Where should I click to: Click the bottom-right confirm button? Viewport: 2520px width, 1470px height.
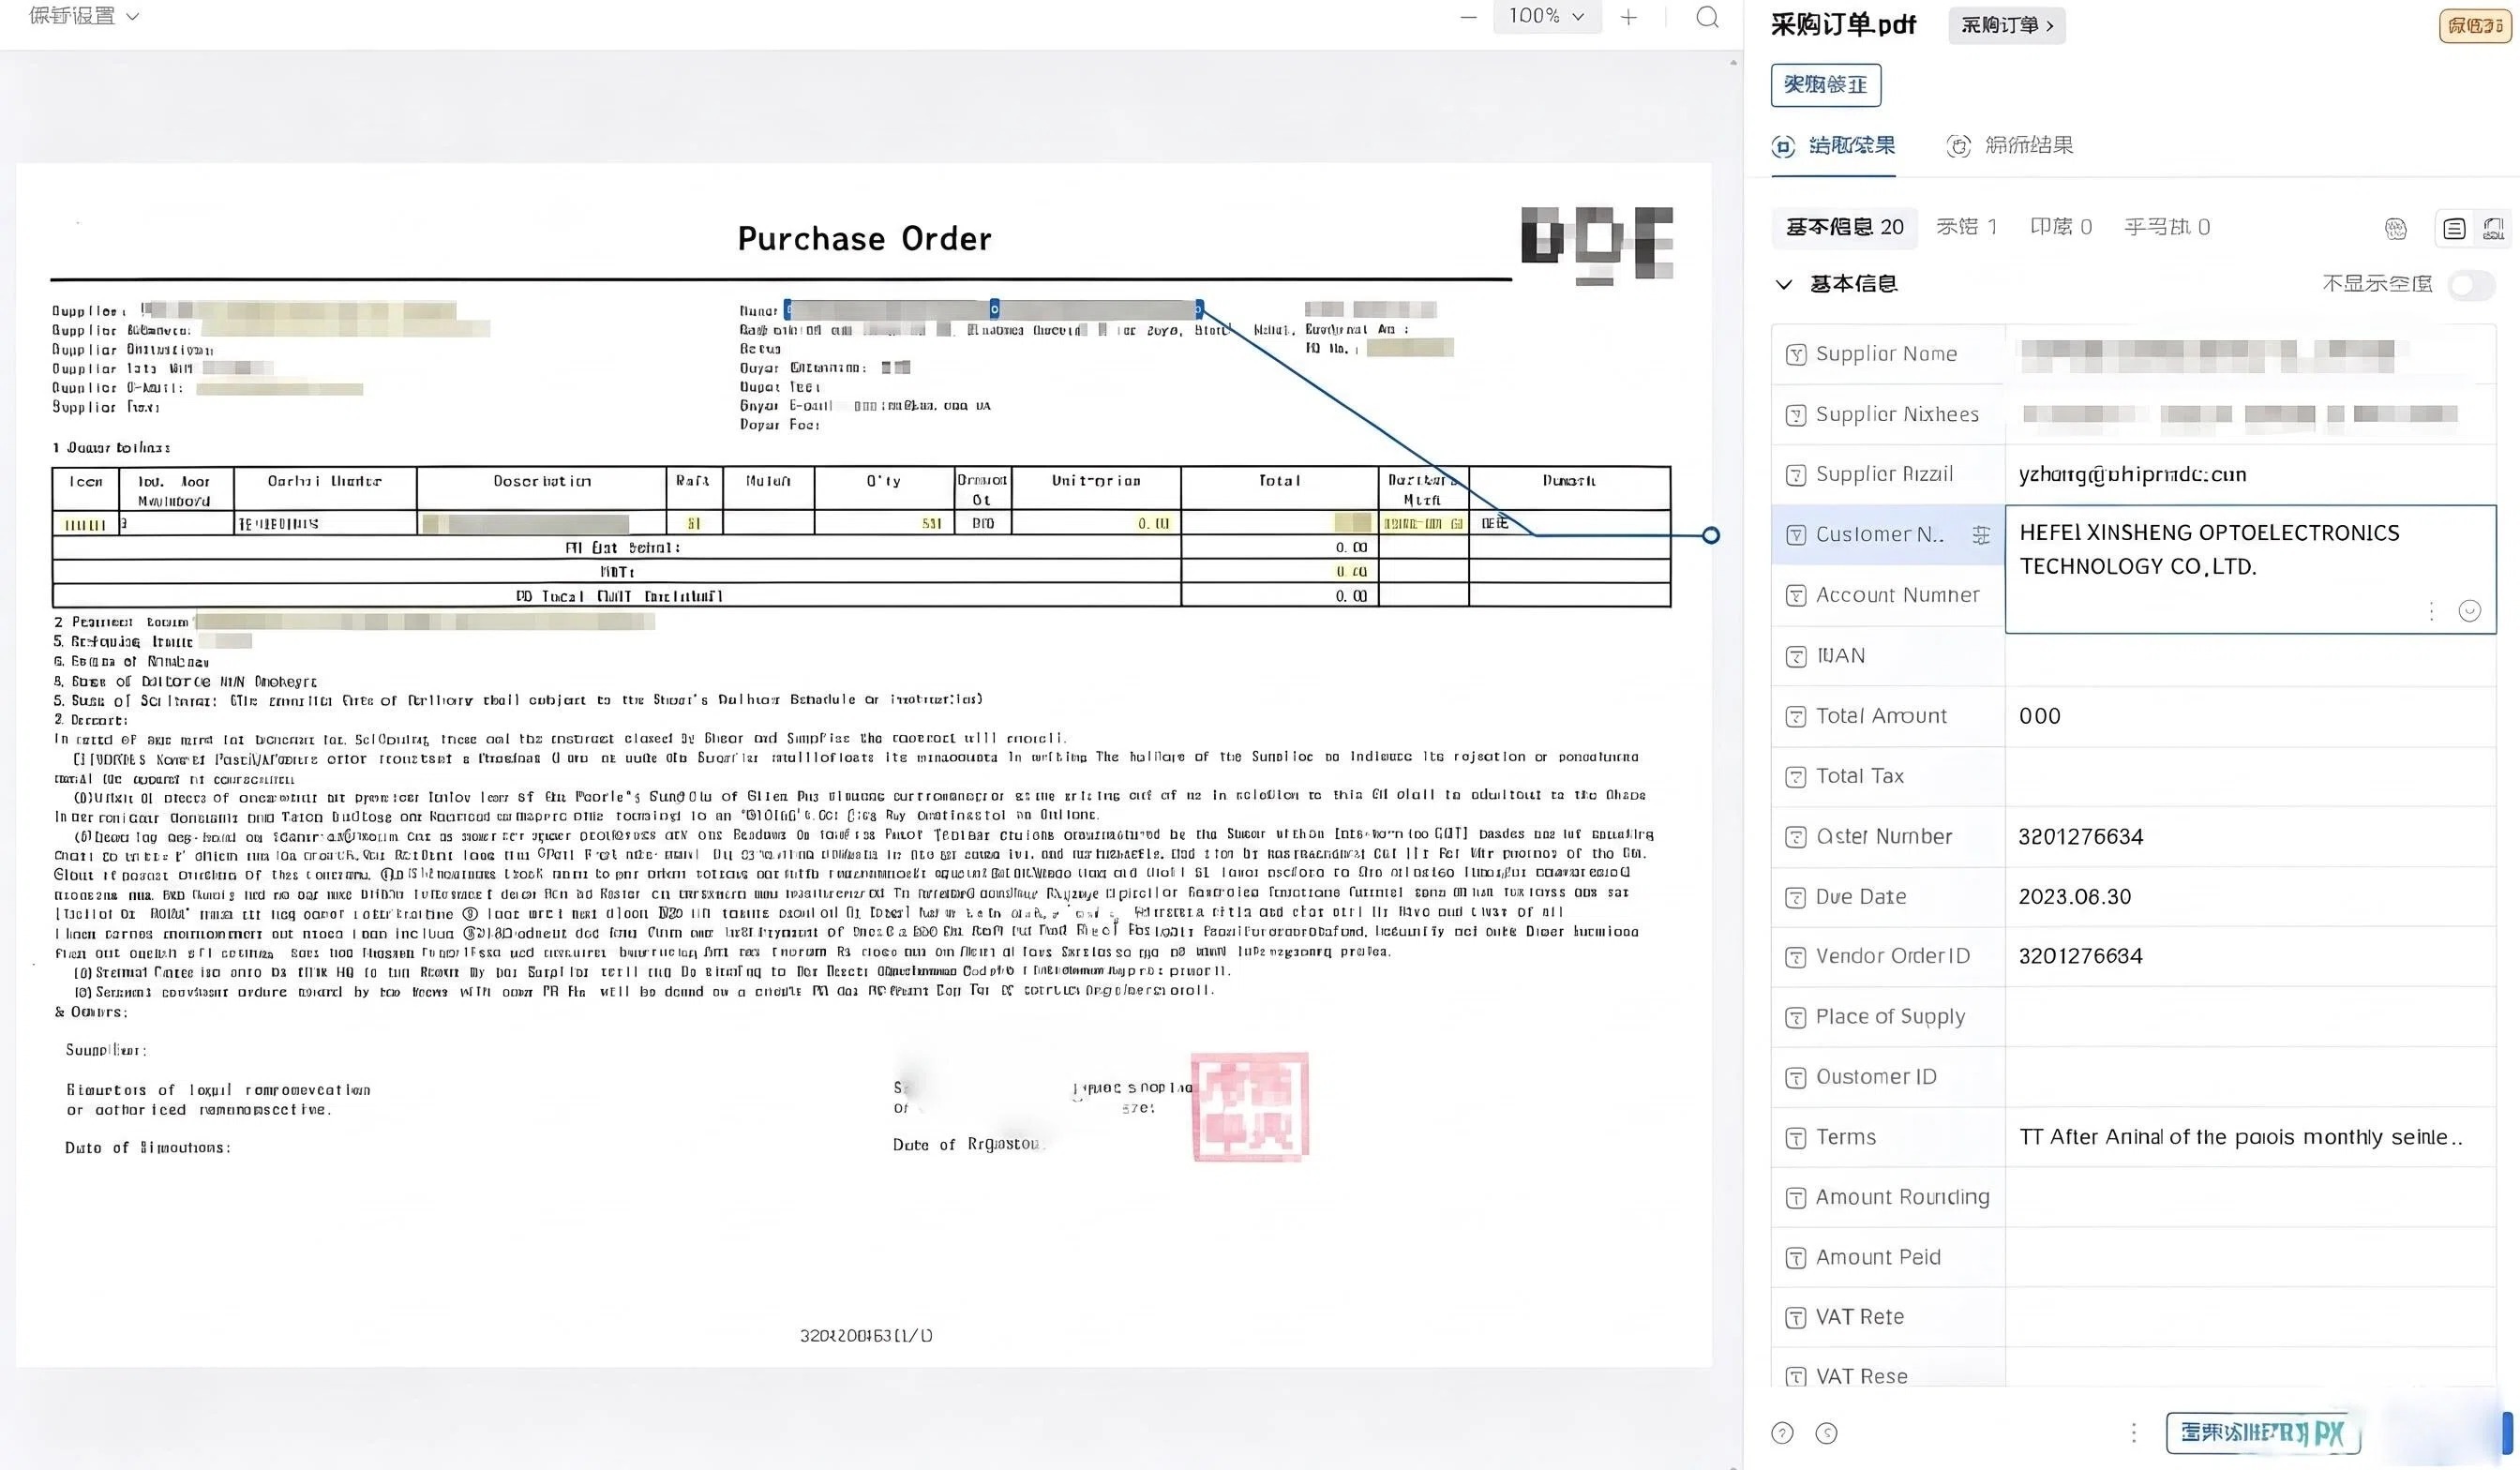2262,1433
